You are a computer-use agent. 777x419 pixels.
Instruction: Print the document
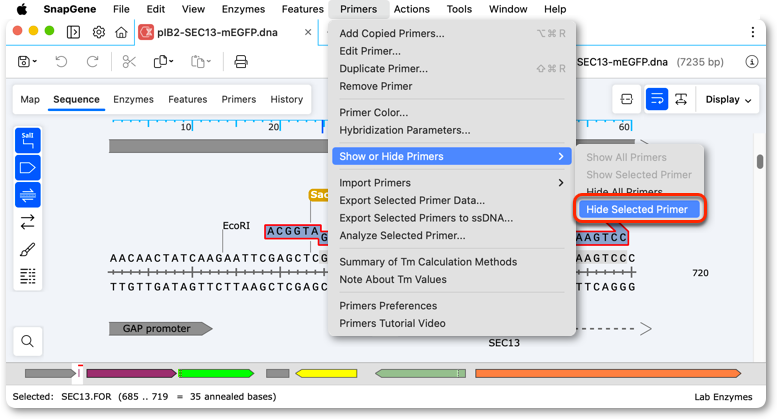click(x=241, y=61)
